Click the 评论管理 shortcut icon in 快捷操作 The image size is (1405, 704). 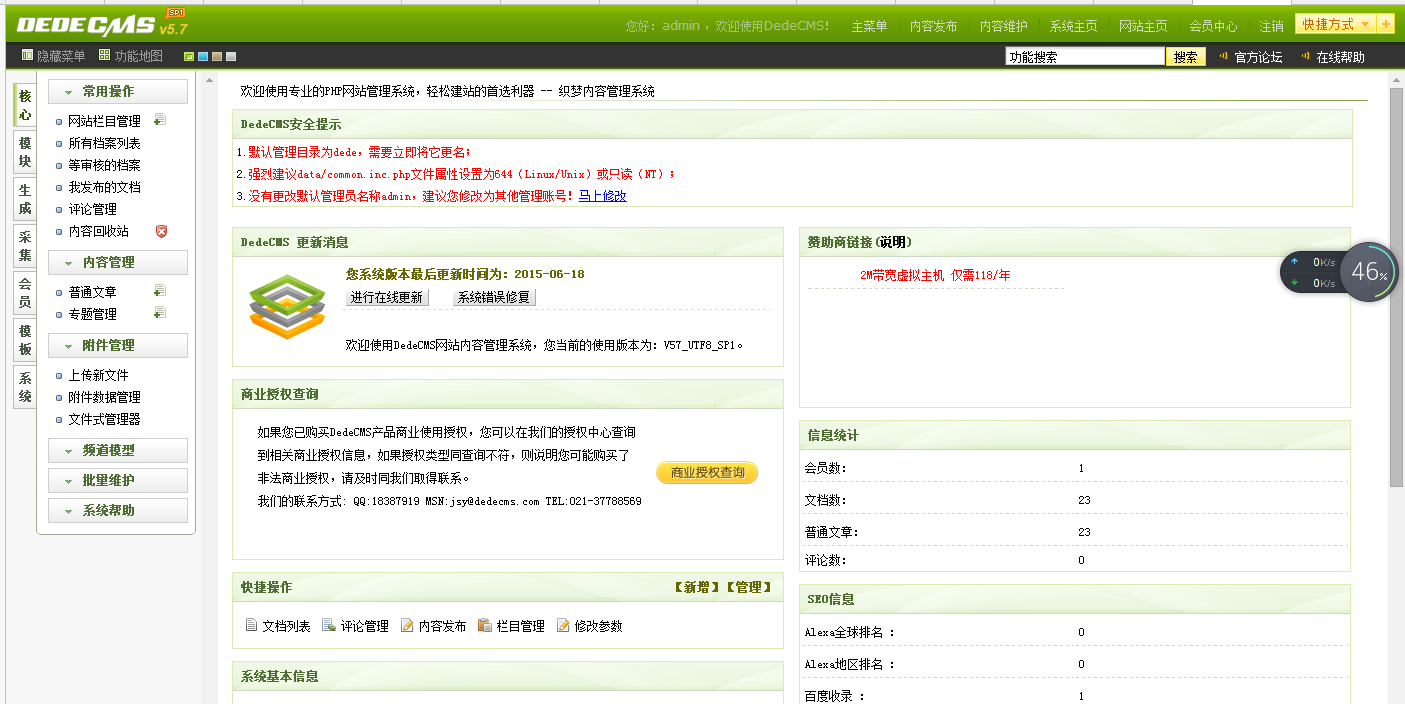[x=329, y=626]
